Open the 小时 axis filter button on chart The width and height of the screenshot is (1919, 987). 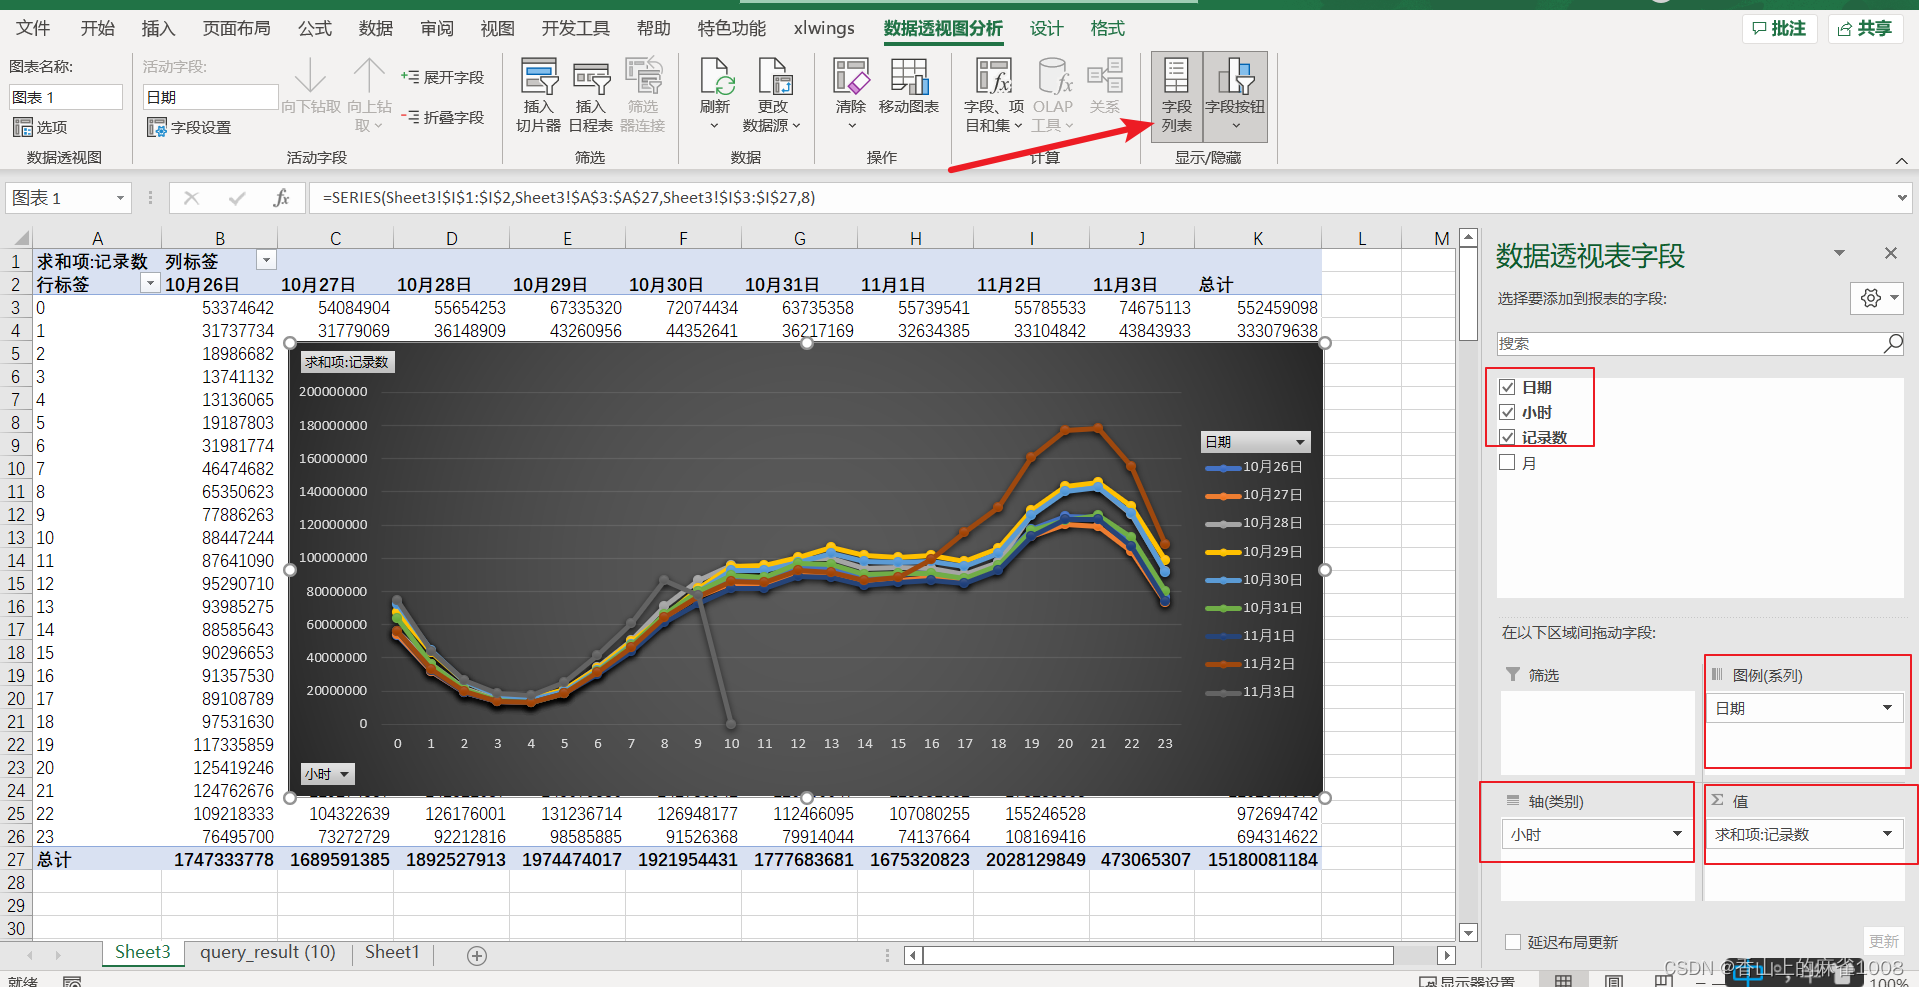(328, 774)
